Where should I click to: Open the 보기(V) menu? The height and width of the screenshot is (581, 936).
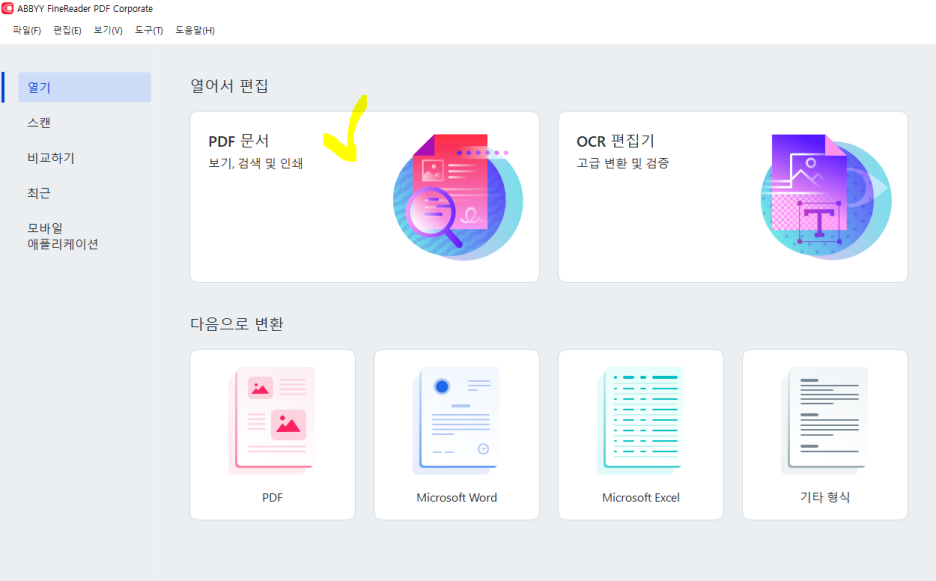(x=108, y=30)
